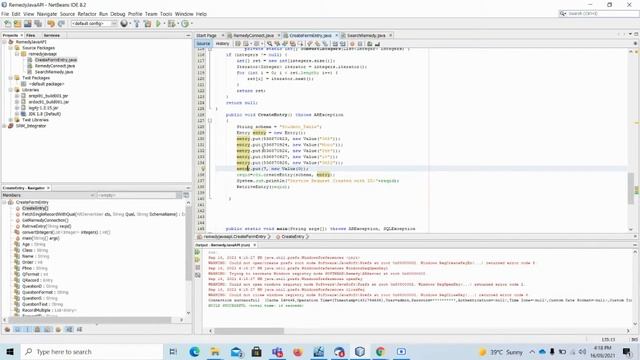Click the New File toolbar icon
The width and height of the screenshot is (640, 360).
pos(7,24)
